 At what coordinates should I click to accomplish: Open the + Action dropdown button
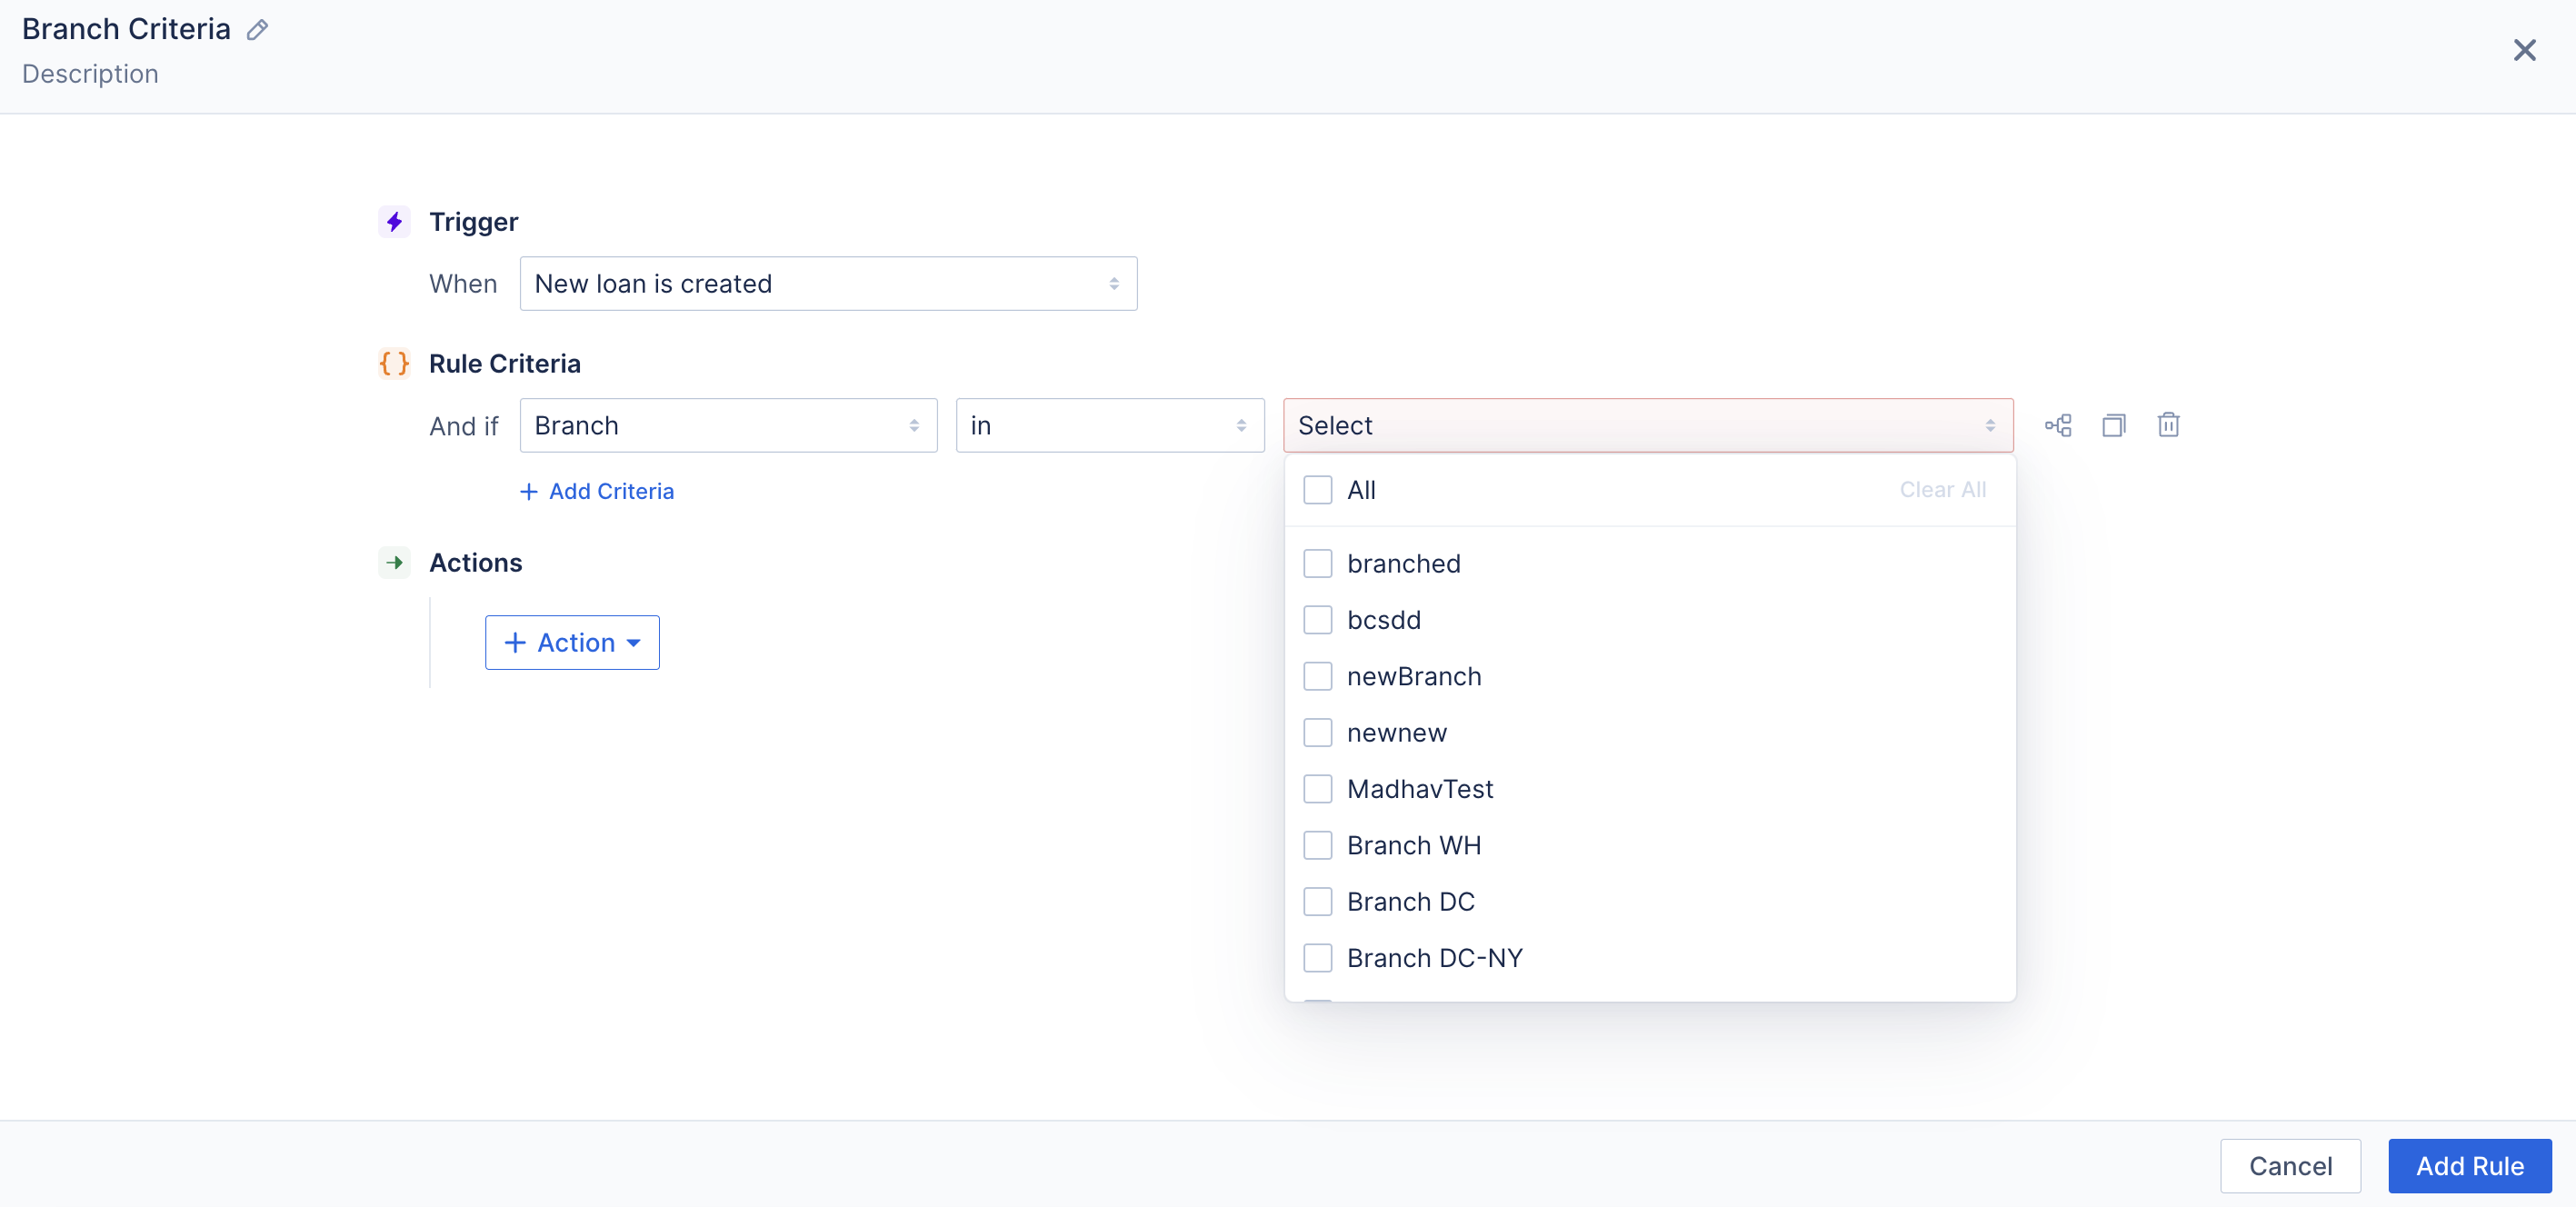coord(572,643)
